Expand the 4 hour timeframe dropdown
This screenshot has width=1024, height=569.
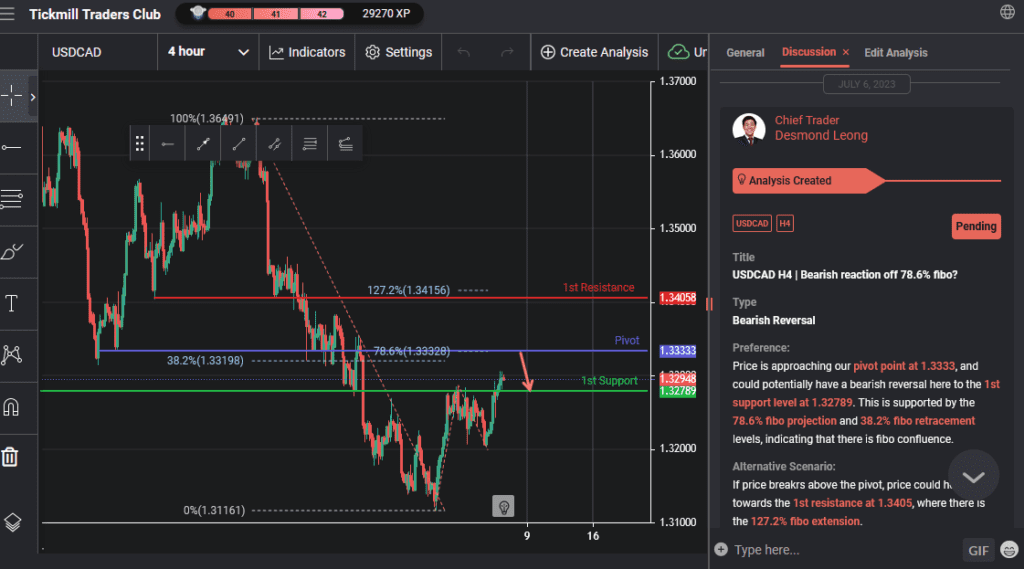pos(208,52)
